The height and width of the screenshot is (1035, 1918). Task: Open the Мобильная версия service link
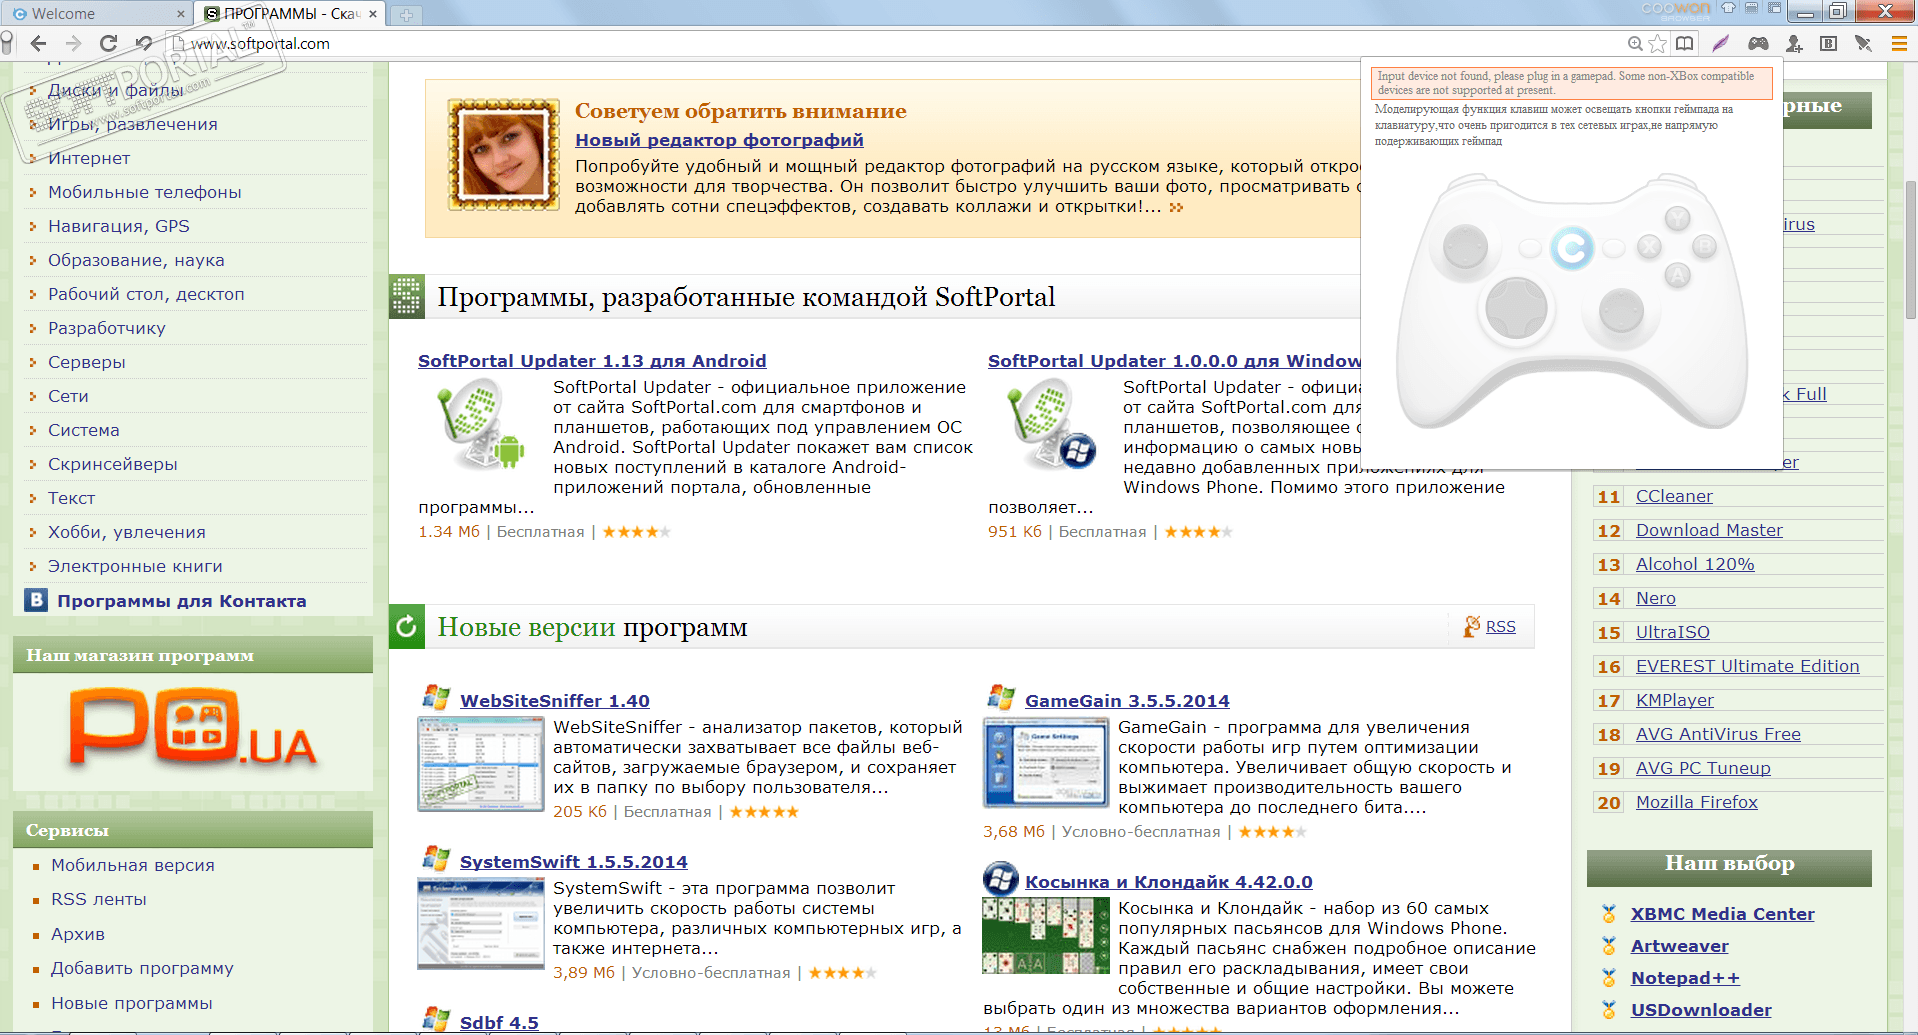[x=133, y=865]
